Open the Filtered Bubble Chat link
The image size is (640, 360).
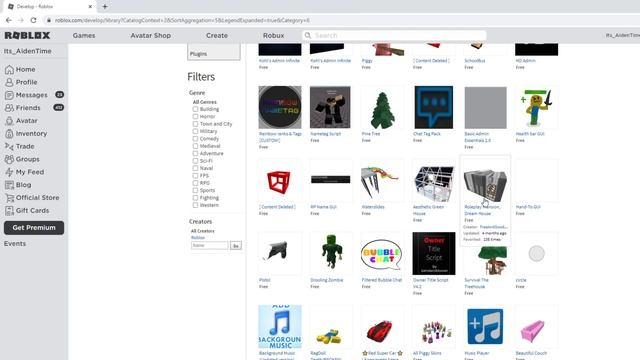click(382, 280)
